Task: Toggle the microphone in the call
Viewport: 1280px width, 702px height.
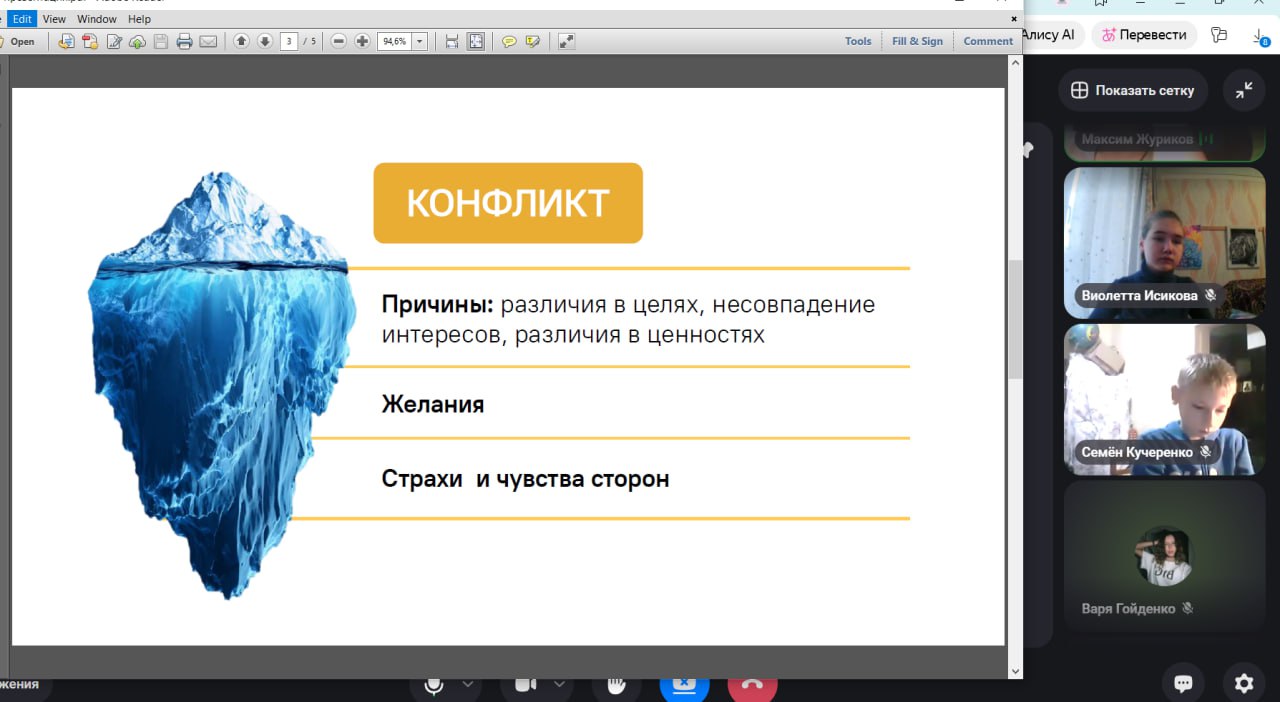Action: [x=434, y=685]
